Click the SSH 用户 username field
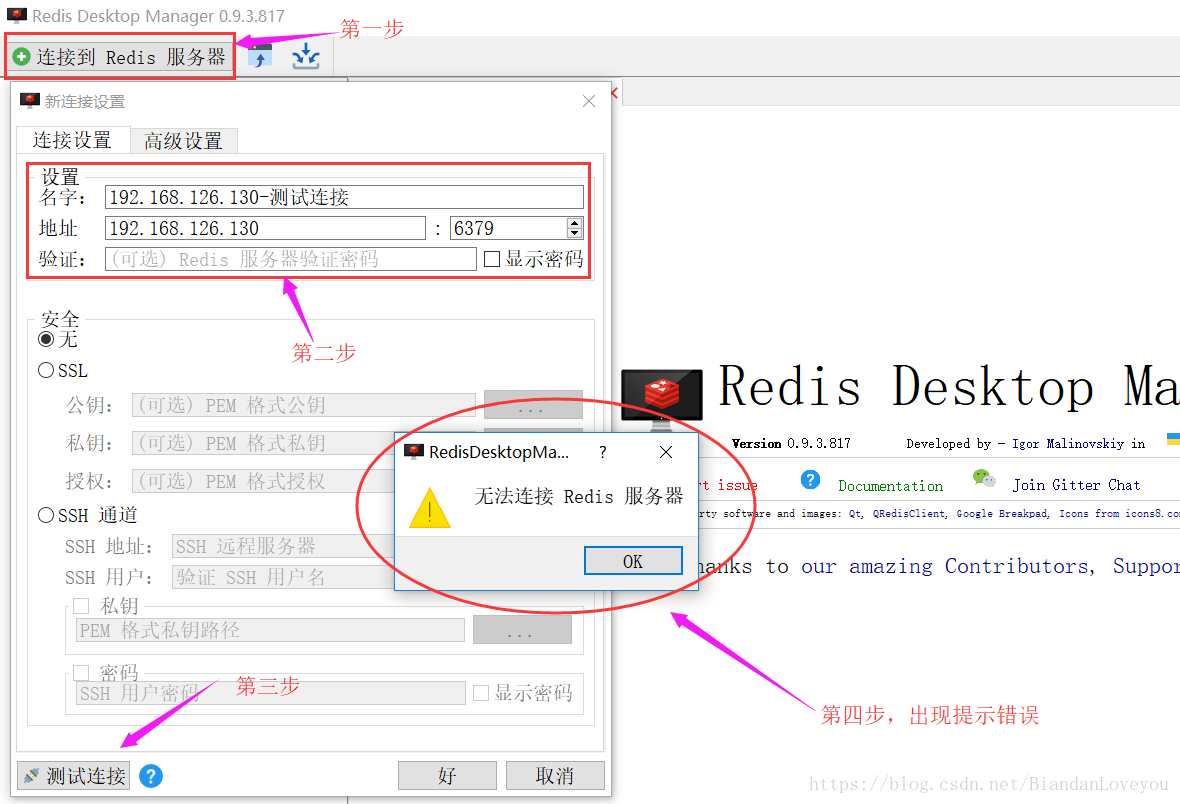This screenshot has height=804, width=1180. coord(284,577)
